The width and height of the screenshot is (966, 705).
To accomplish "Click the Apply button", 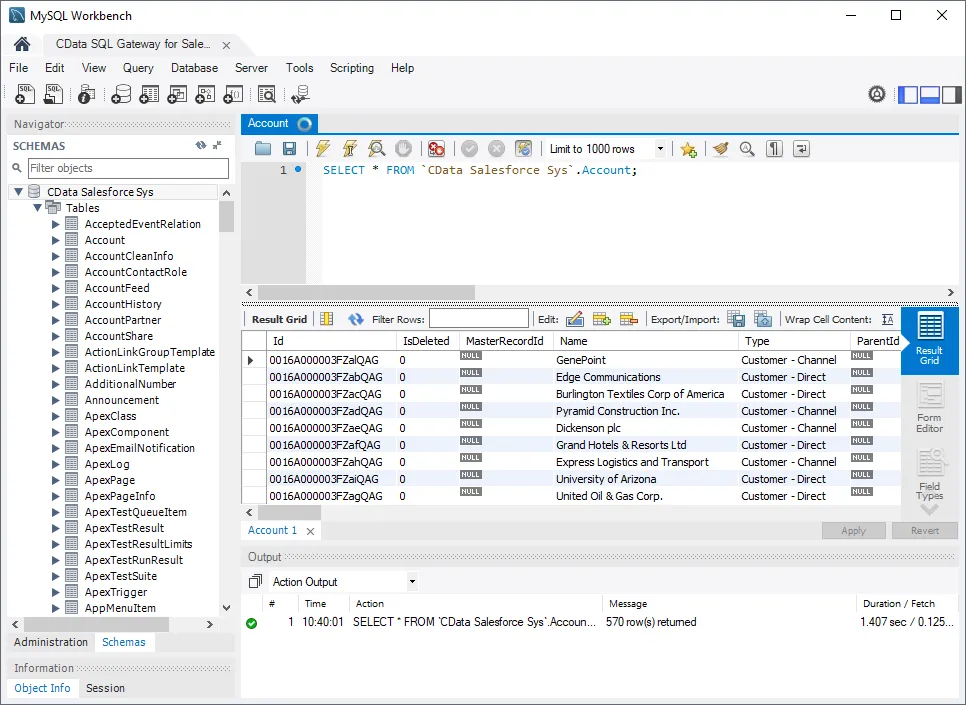I will (x=854, y=530).
